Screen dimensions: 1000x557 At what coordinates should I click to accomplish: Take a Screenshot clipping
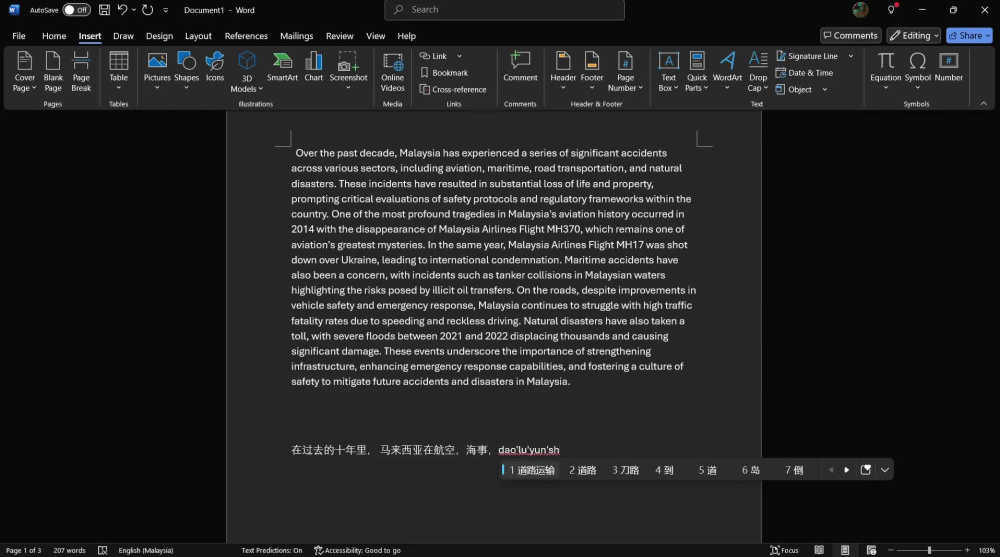348,71
